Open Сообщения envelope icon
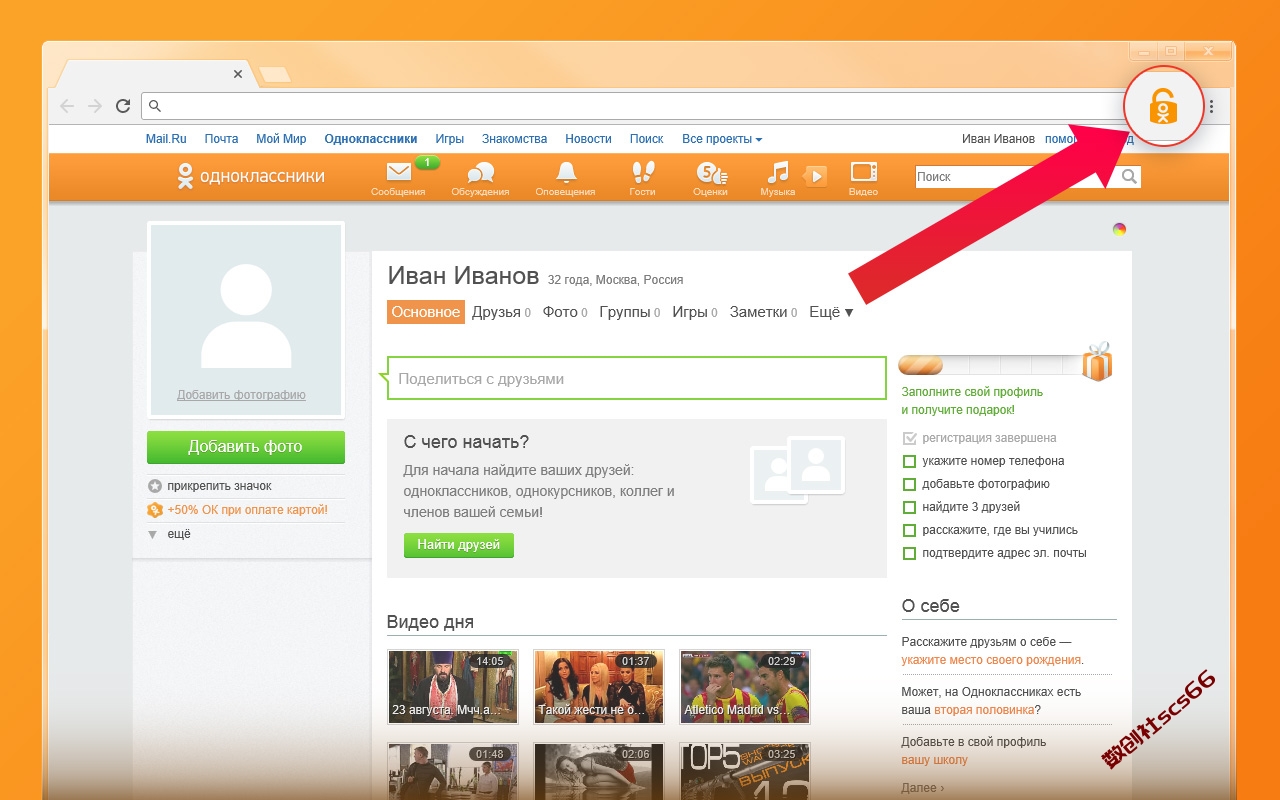Viewport: 1280px width, 800px height. [x=399, y=171]
